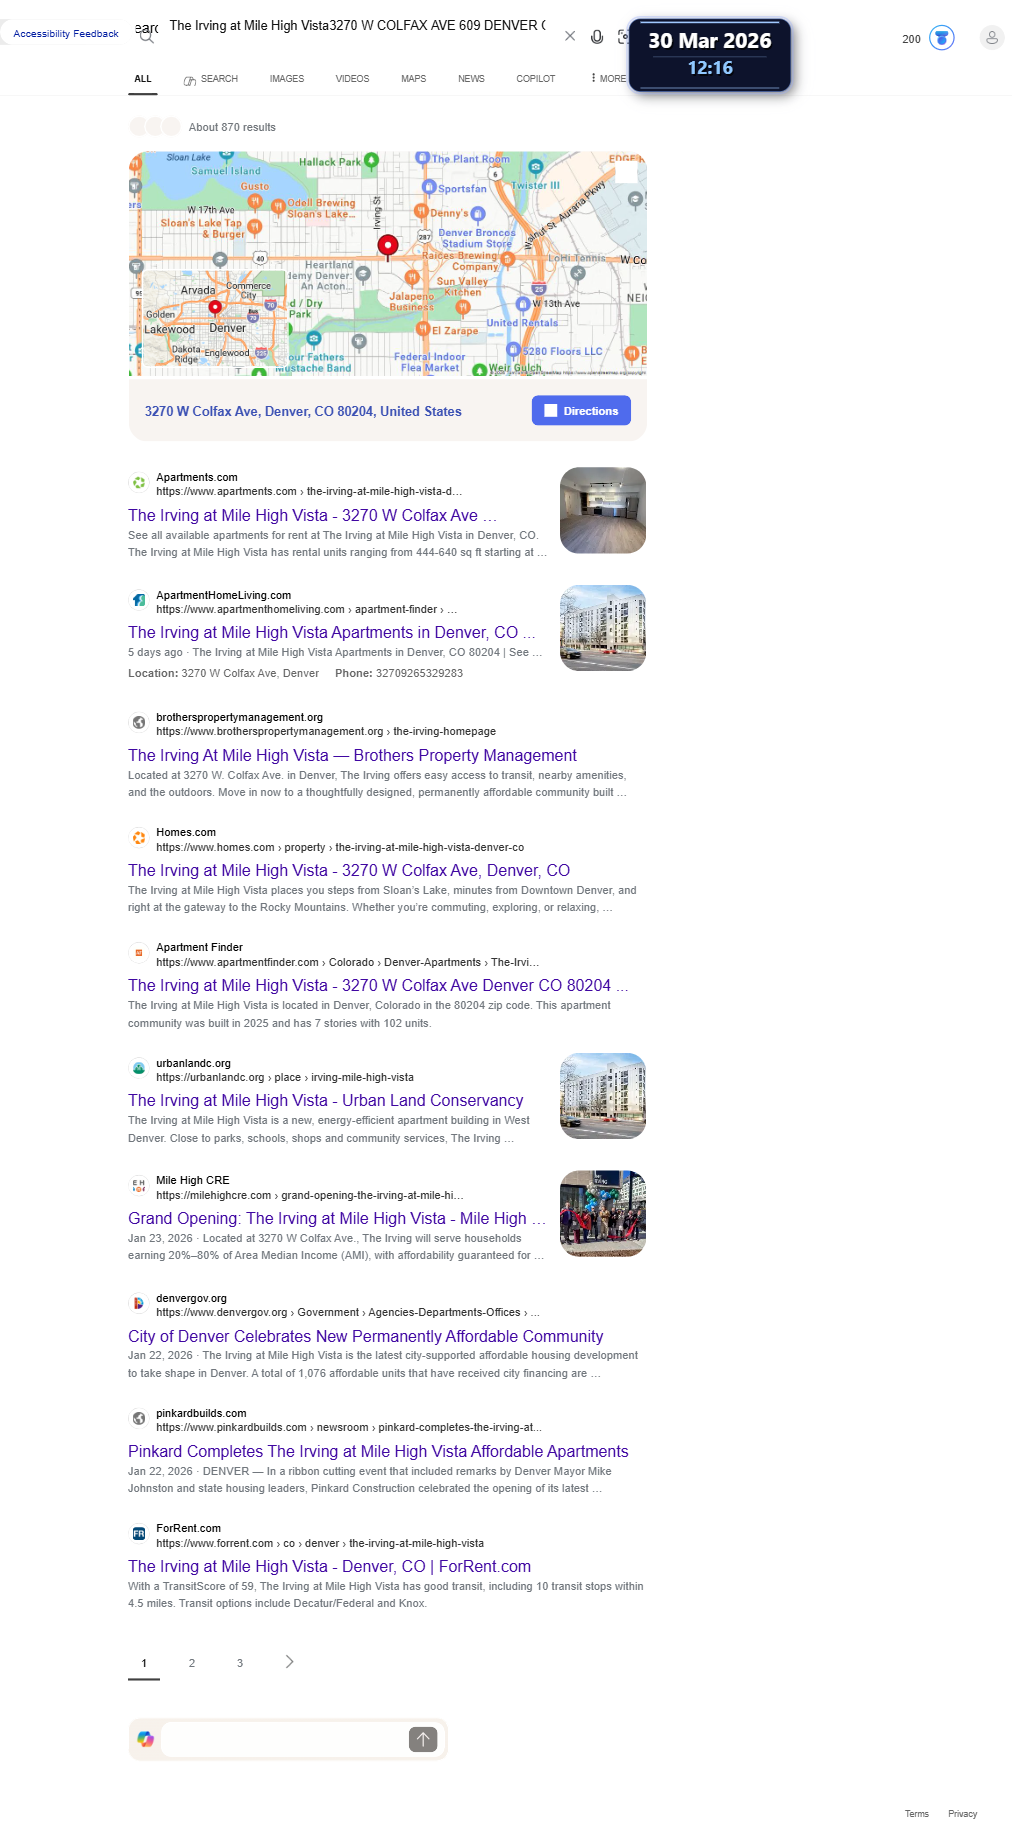Click the denvergov.org URL breadcrumb
The width and height of the screenshot is (1012, 1831).
pos(348,1312)
